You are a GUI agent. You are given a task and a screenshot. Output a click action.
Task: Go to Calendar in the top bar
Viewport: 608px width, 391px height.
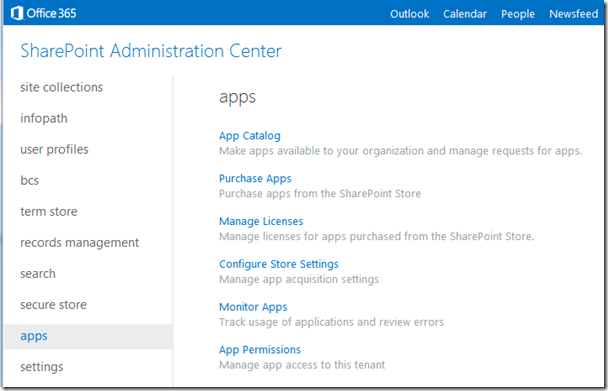pos(465,14)
